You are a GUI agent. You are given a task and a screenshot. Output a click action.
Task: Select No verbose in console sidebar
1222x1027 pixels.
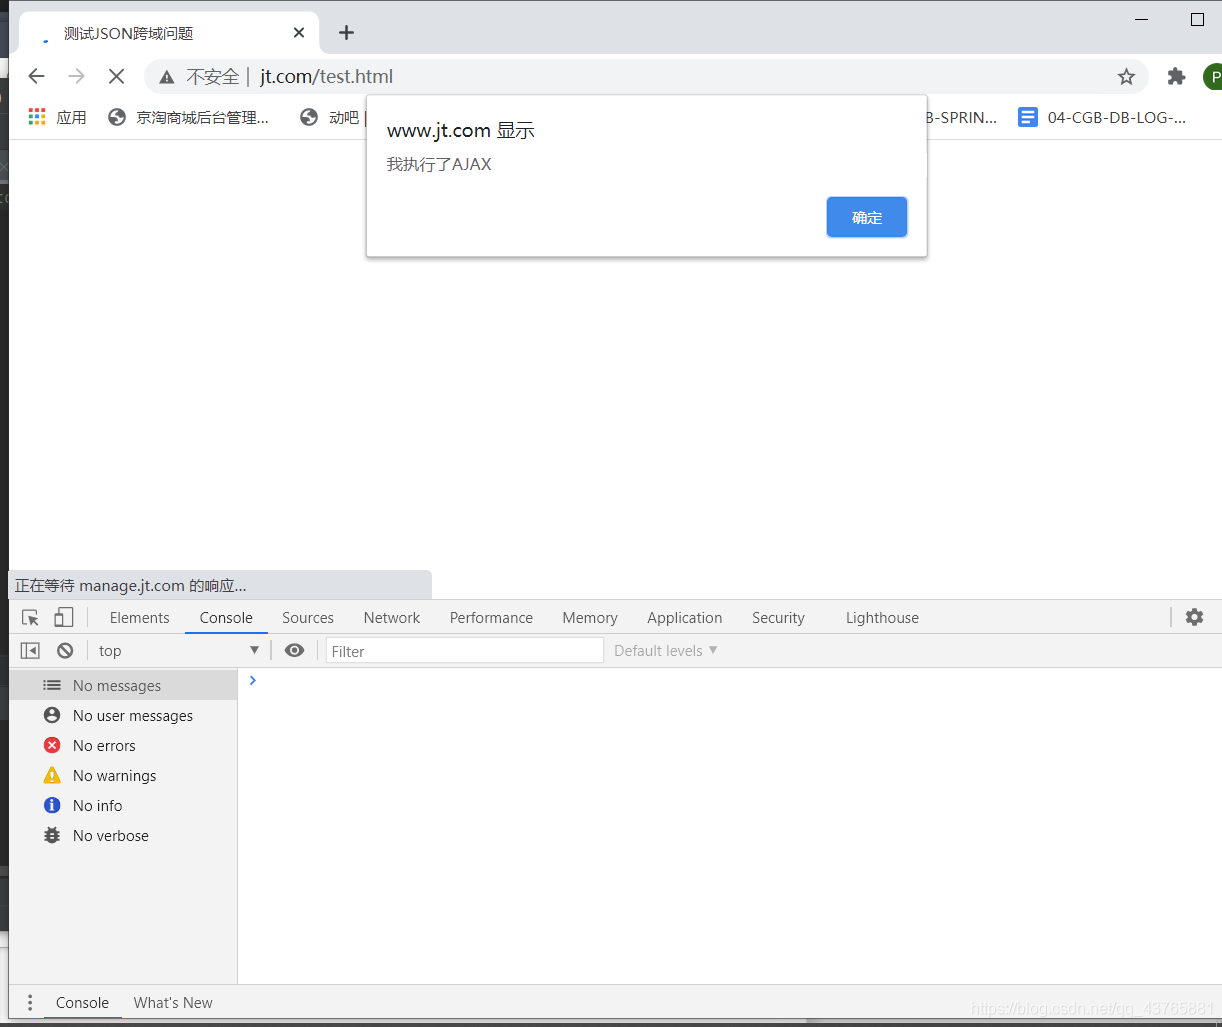point(123,836)
